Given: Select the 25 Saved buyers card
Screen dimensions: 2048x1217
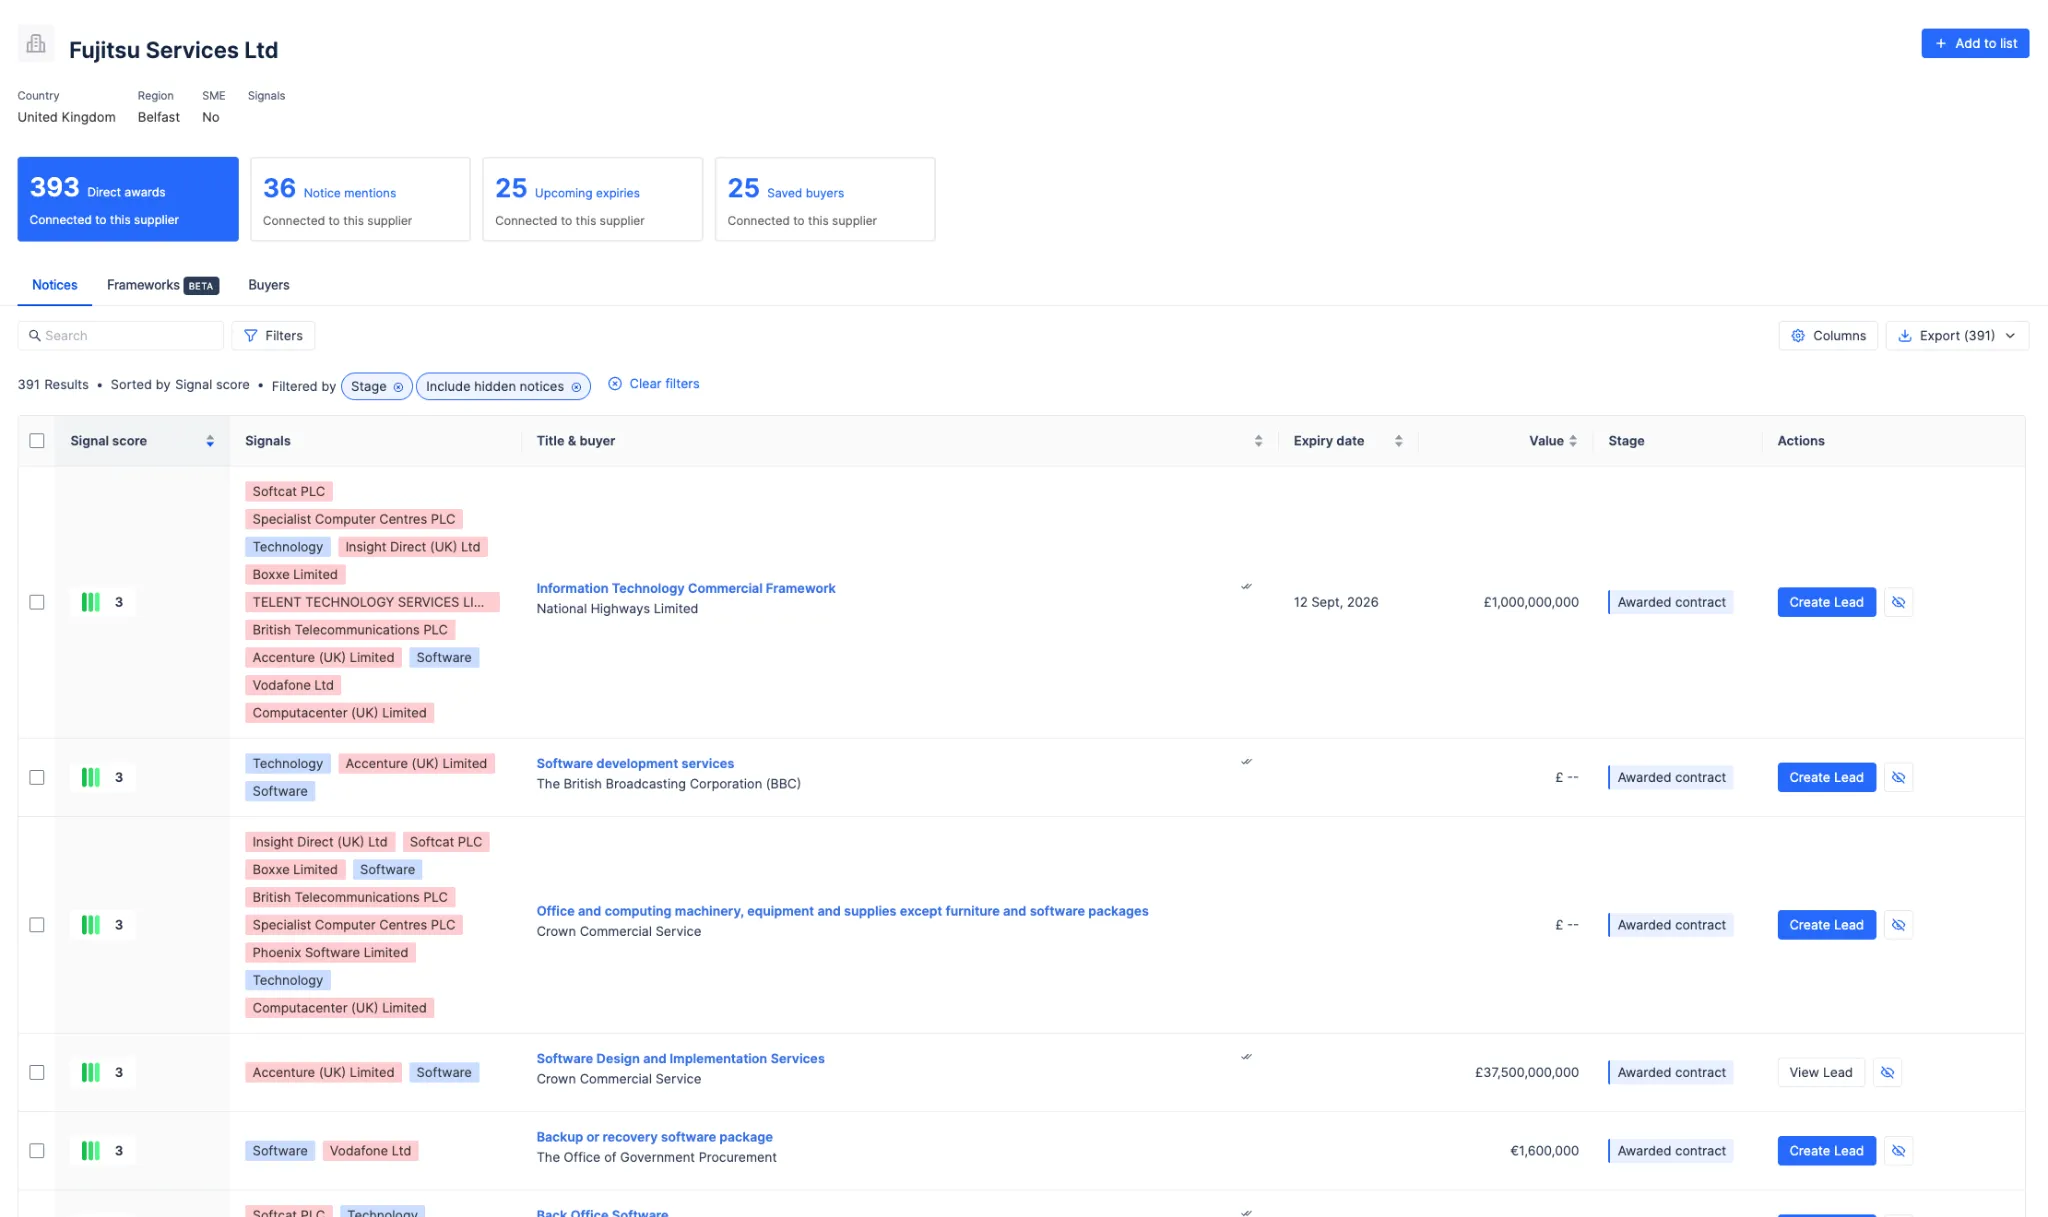Looking at the screenshot, I should click(x=825, y=199).
